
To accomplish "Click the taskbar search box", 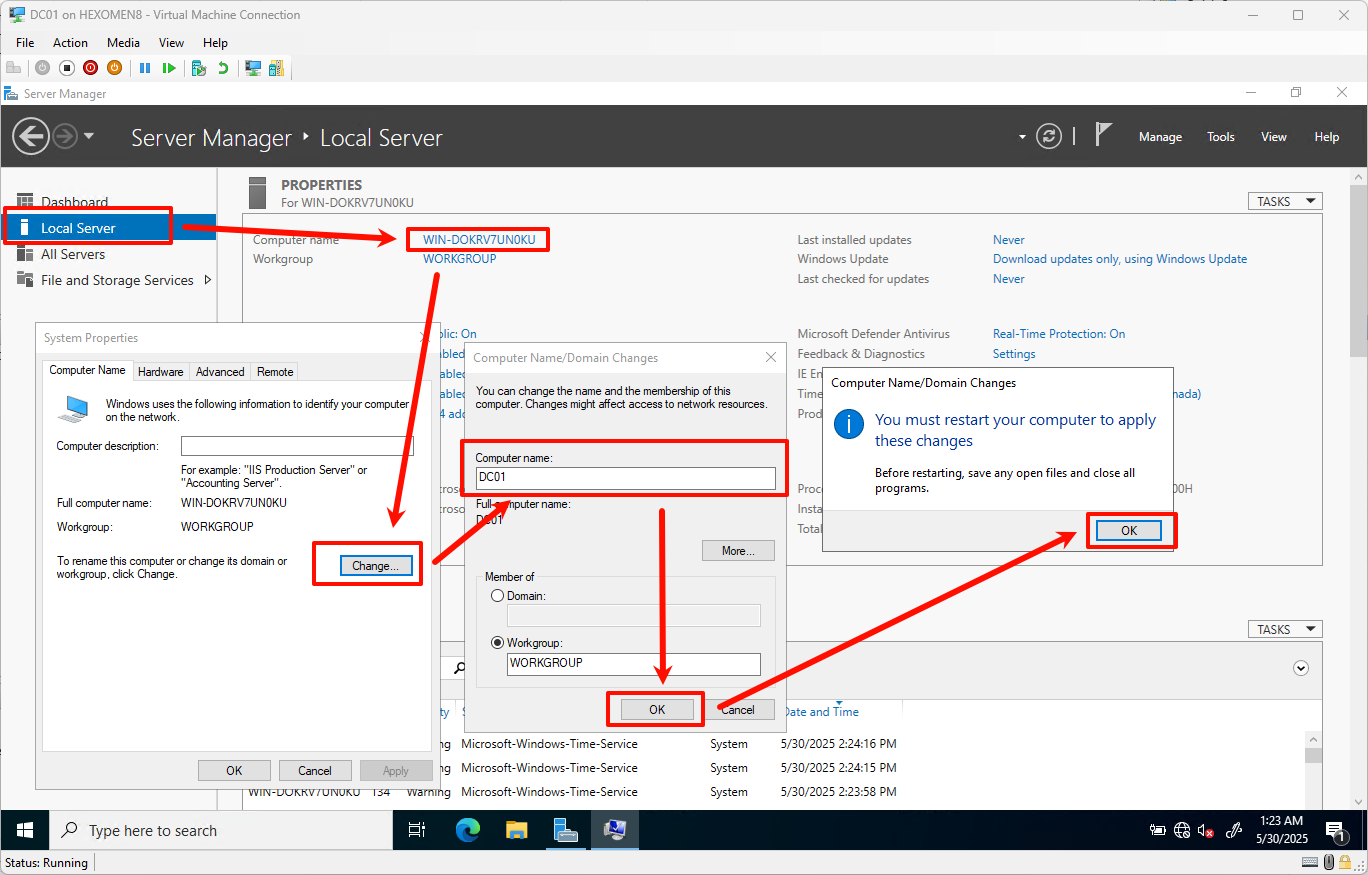I will click(221, 830).
